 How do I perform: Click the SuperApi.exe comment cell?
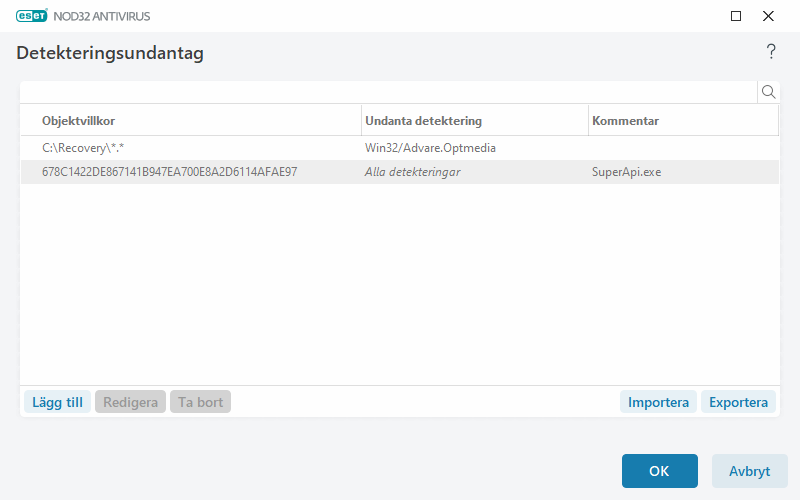pos(627,172)
